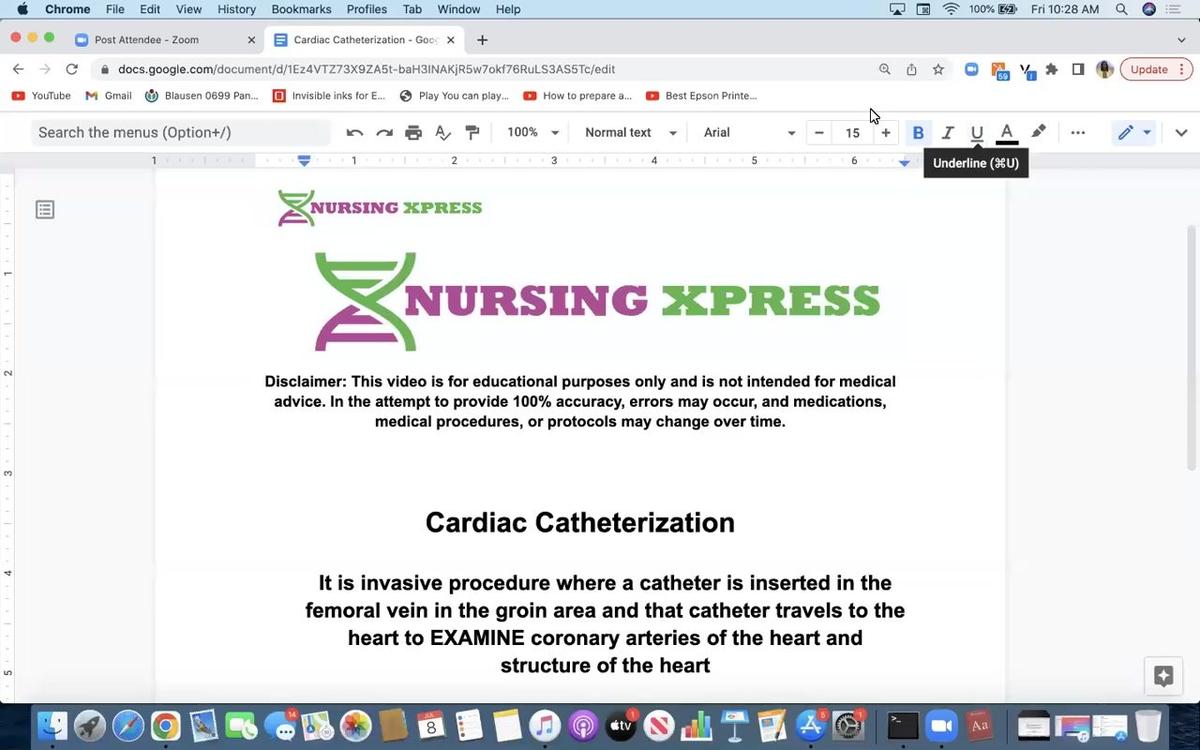The height and width of the screenshot is (750, 1200).
Task: Open Terminal from the Dock
Action: (x=903, y=725)
